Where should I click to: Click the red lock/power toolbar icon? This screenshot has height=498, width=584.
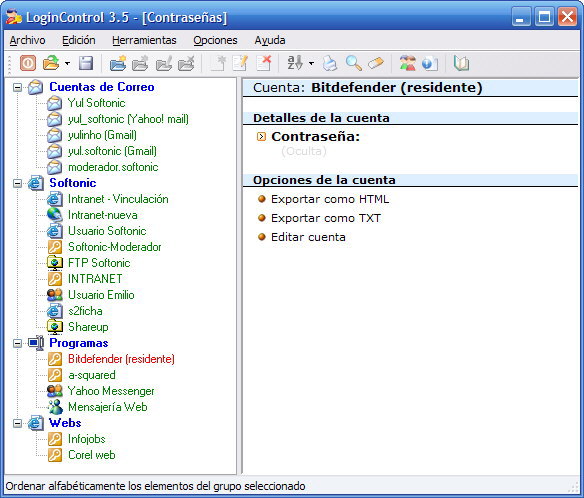(28, 63)
